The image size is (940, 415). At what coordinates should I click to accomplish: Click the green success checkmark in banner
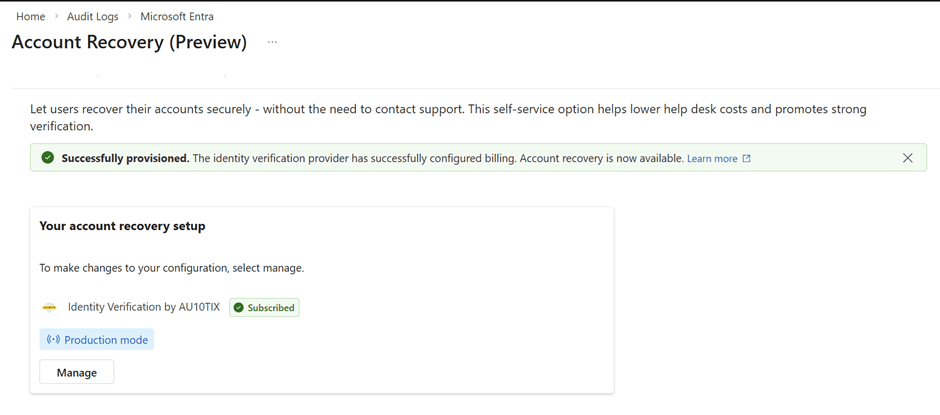click(47, 158)
